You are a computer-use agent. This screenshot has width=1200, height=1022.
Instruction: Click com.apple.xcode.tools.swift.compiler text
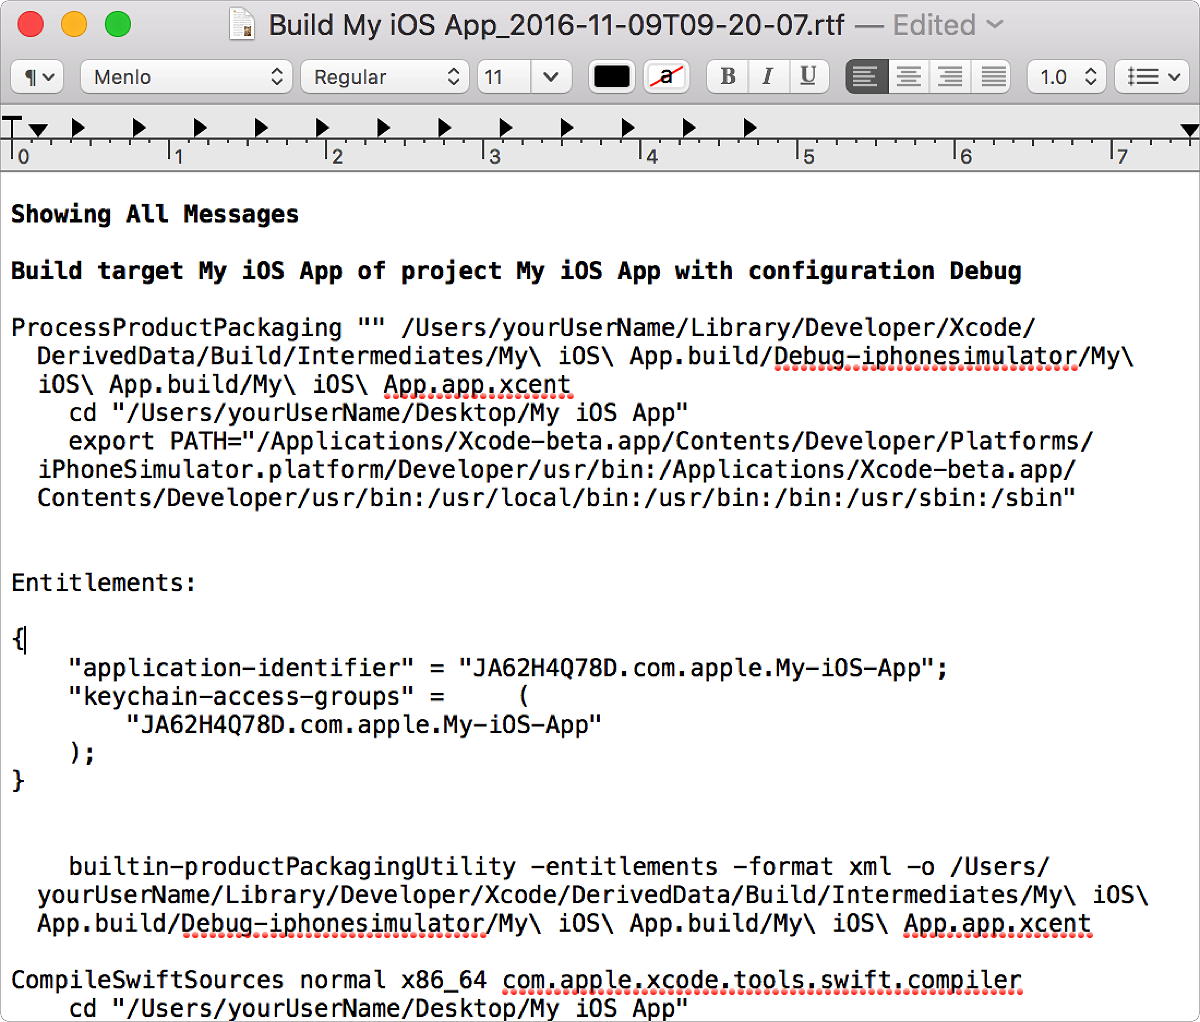762,980
